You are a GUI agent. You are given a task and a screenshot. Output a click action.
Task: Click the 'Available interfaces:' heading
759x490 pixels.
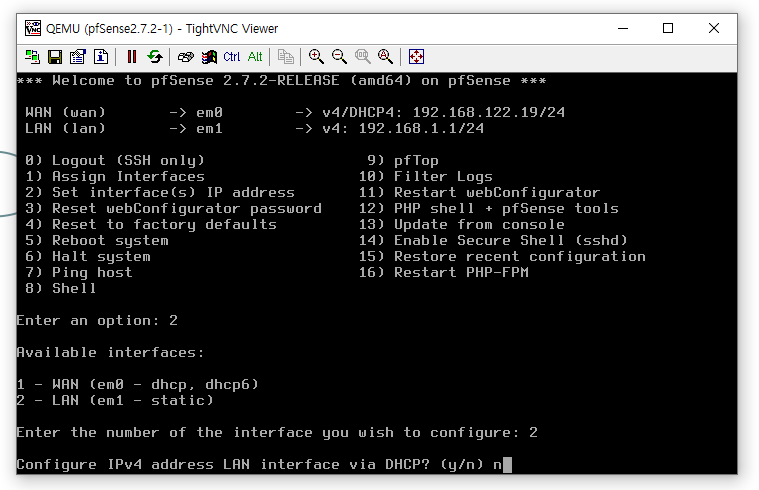coord(110,352)
